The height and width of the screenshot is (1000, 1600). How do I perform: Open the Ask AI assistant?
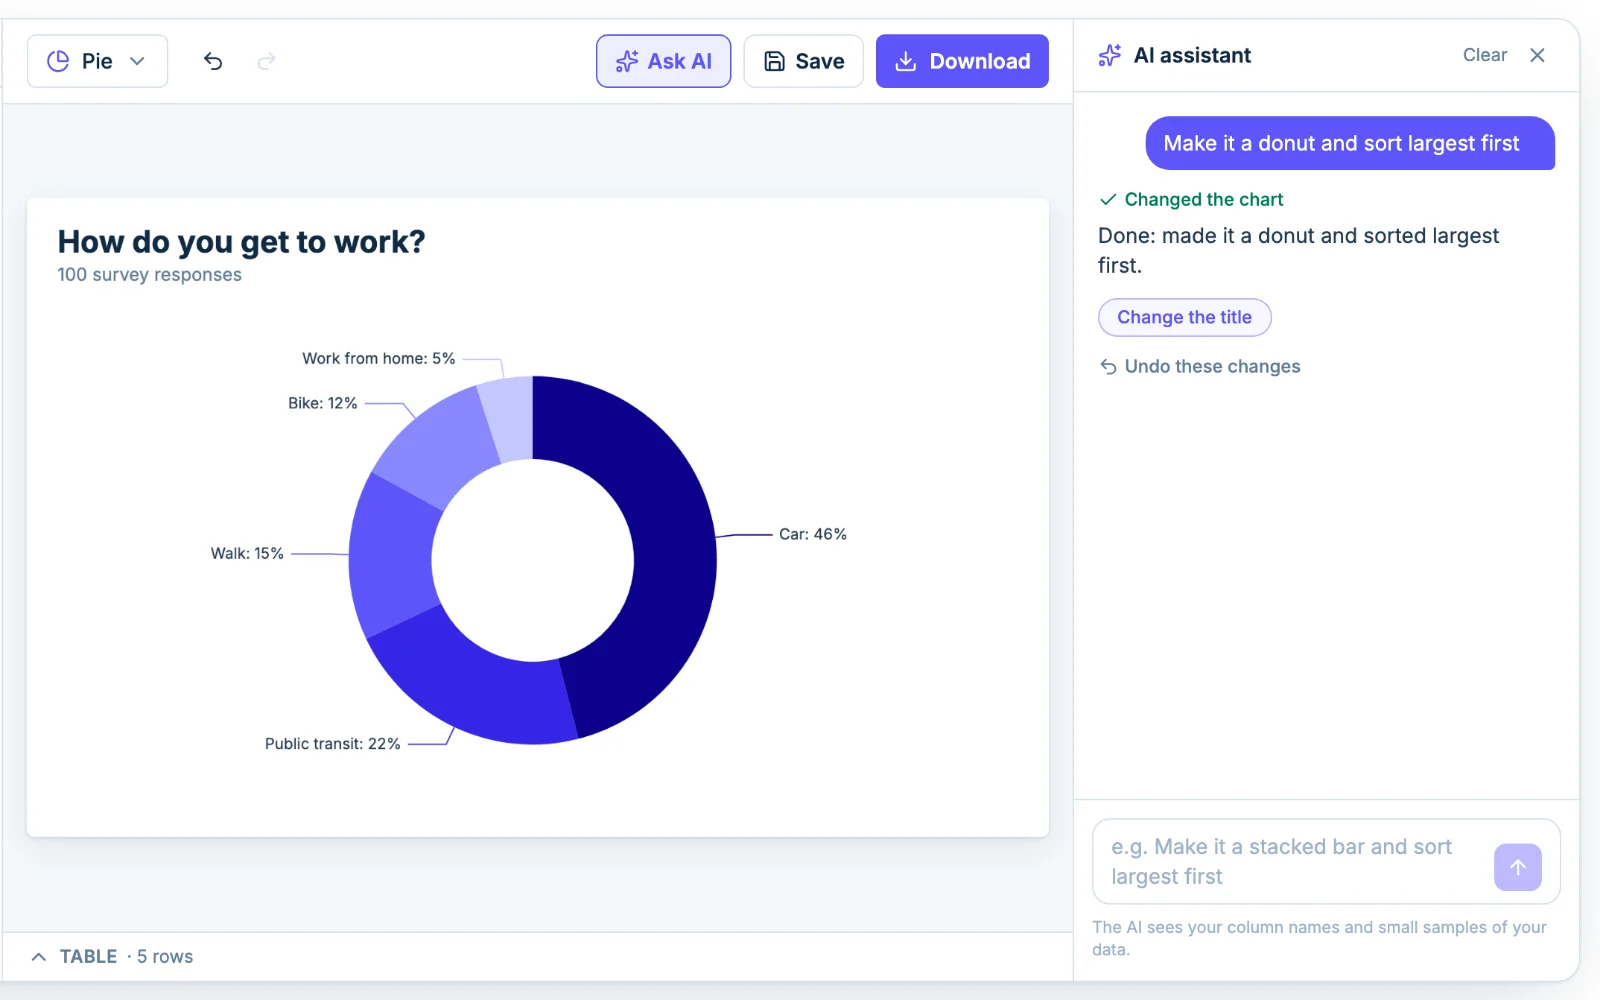pos(664,61)
